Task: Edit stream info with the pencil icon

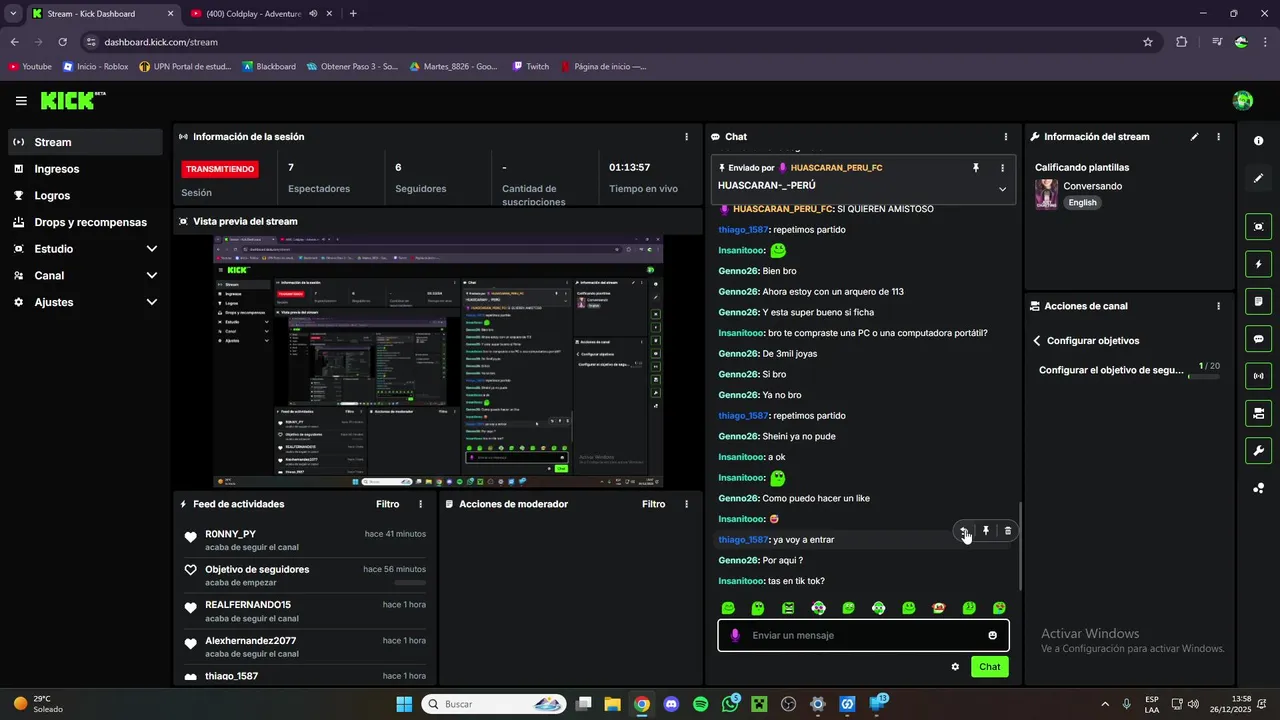Action: (1194, 137)
